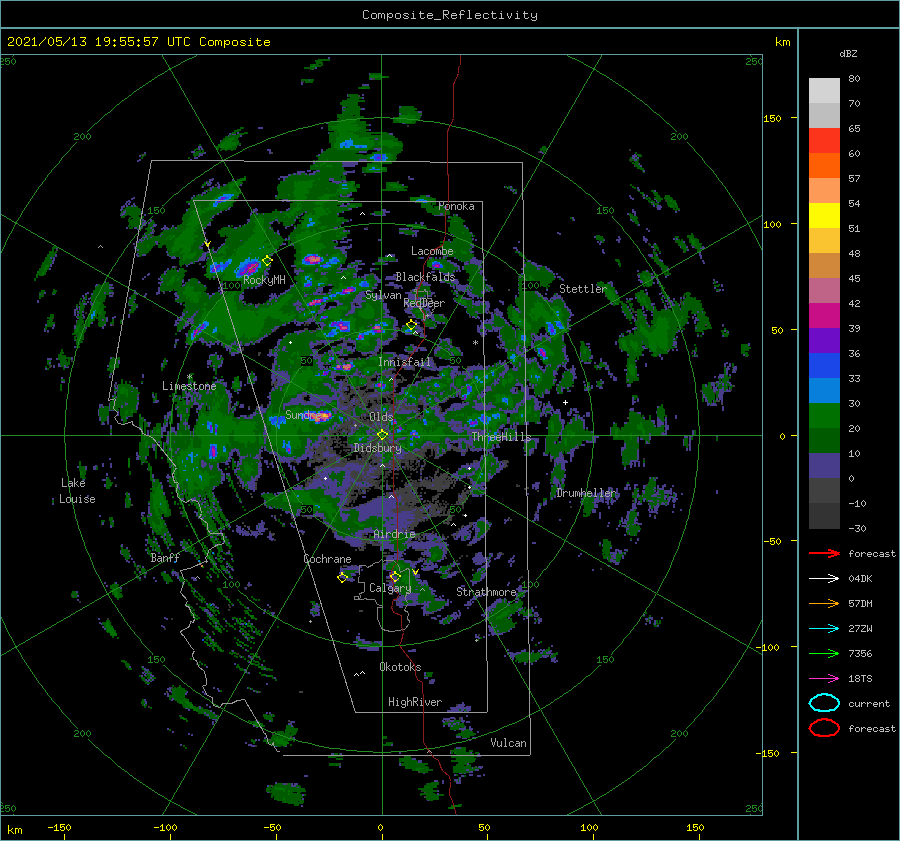Image resolution: width=900 pixels, height=841 pixels.
Task: Pick the magenta 39-42 dBZ color swatch
Action: [x=824, y=315]
